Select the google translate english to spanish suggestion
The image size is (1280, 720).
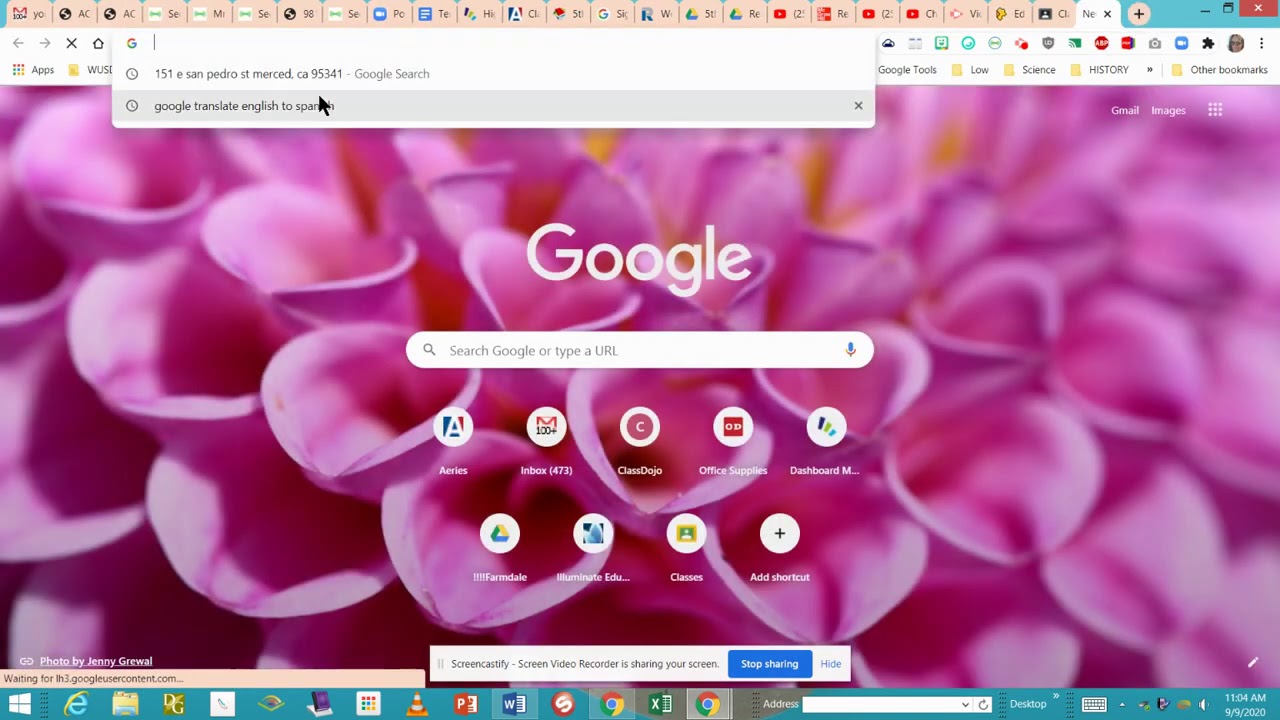pyautogui.click(x=493, y=105)
